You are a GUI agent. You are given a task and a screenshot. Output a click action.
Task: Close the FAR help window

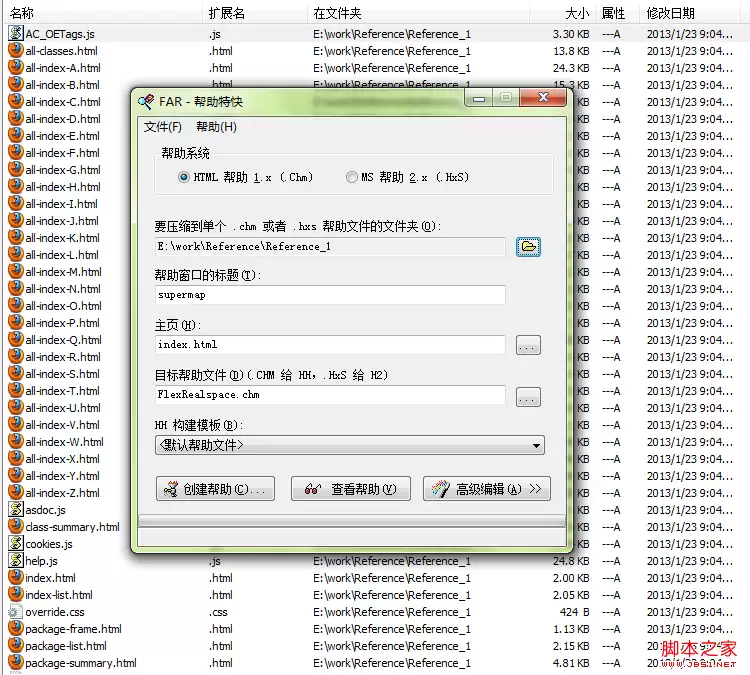point(543,98)
